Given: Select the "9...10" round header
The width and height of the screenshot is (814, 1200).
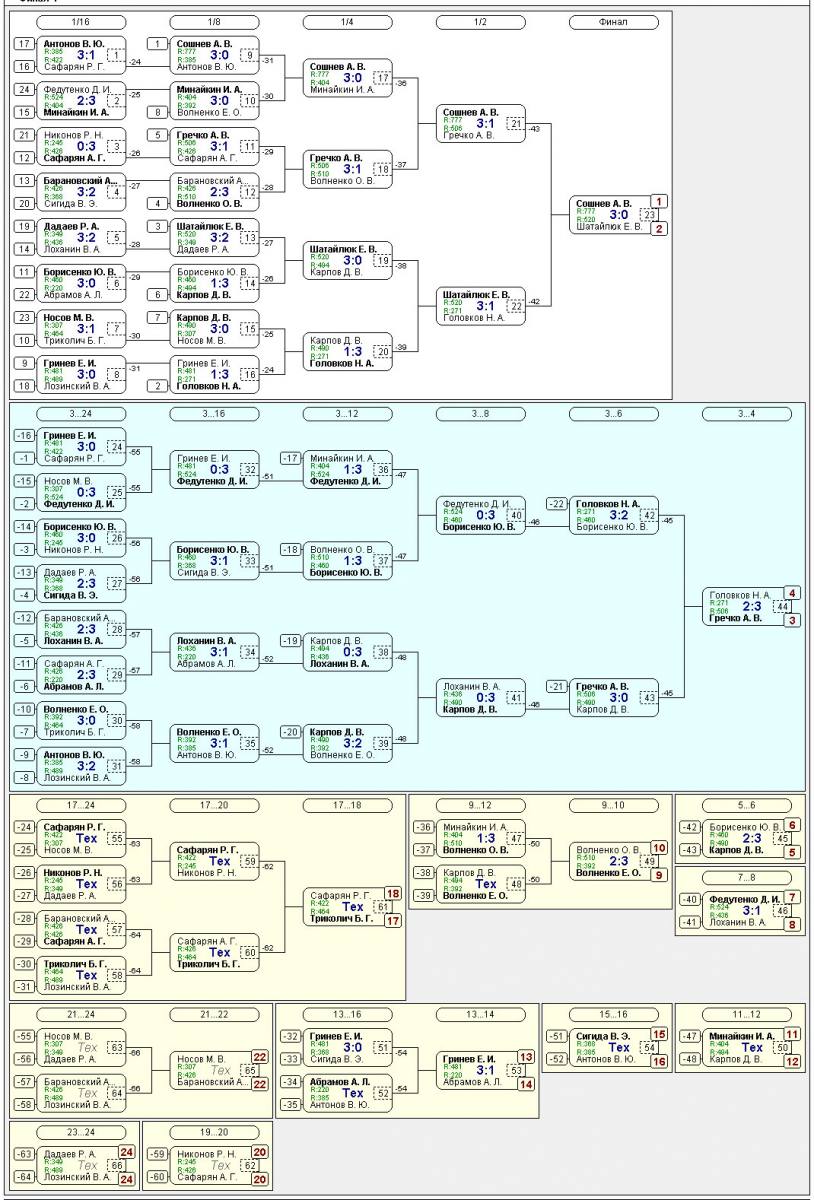Looking at the screenshot, I should point(614,804).
